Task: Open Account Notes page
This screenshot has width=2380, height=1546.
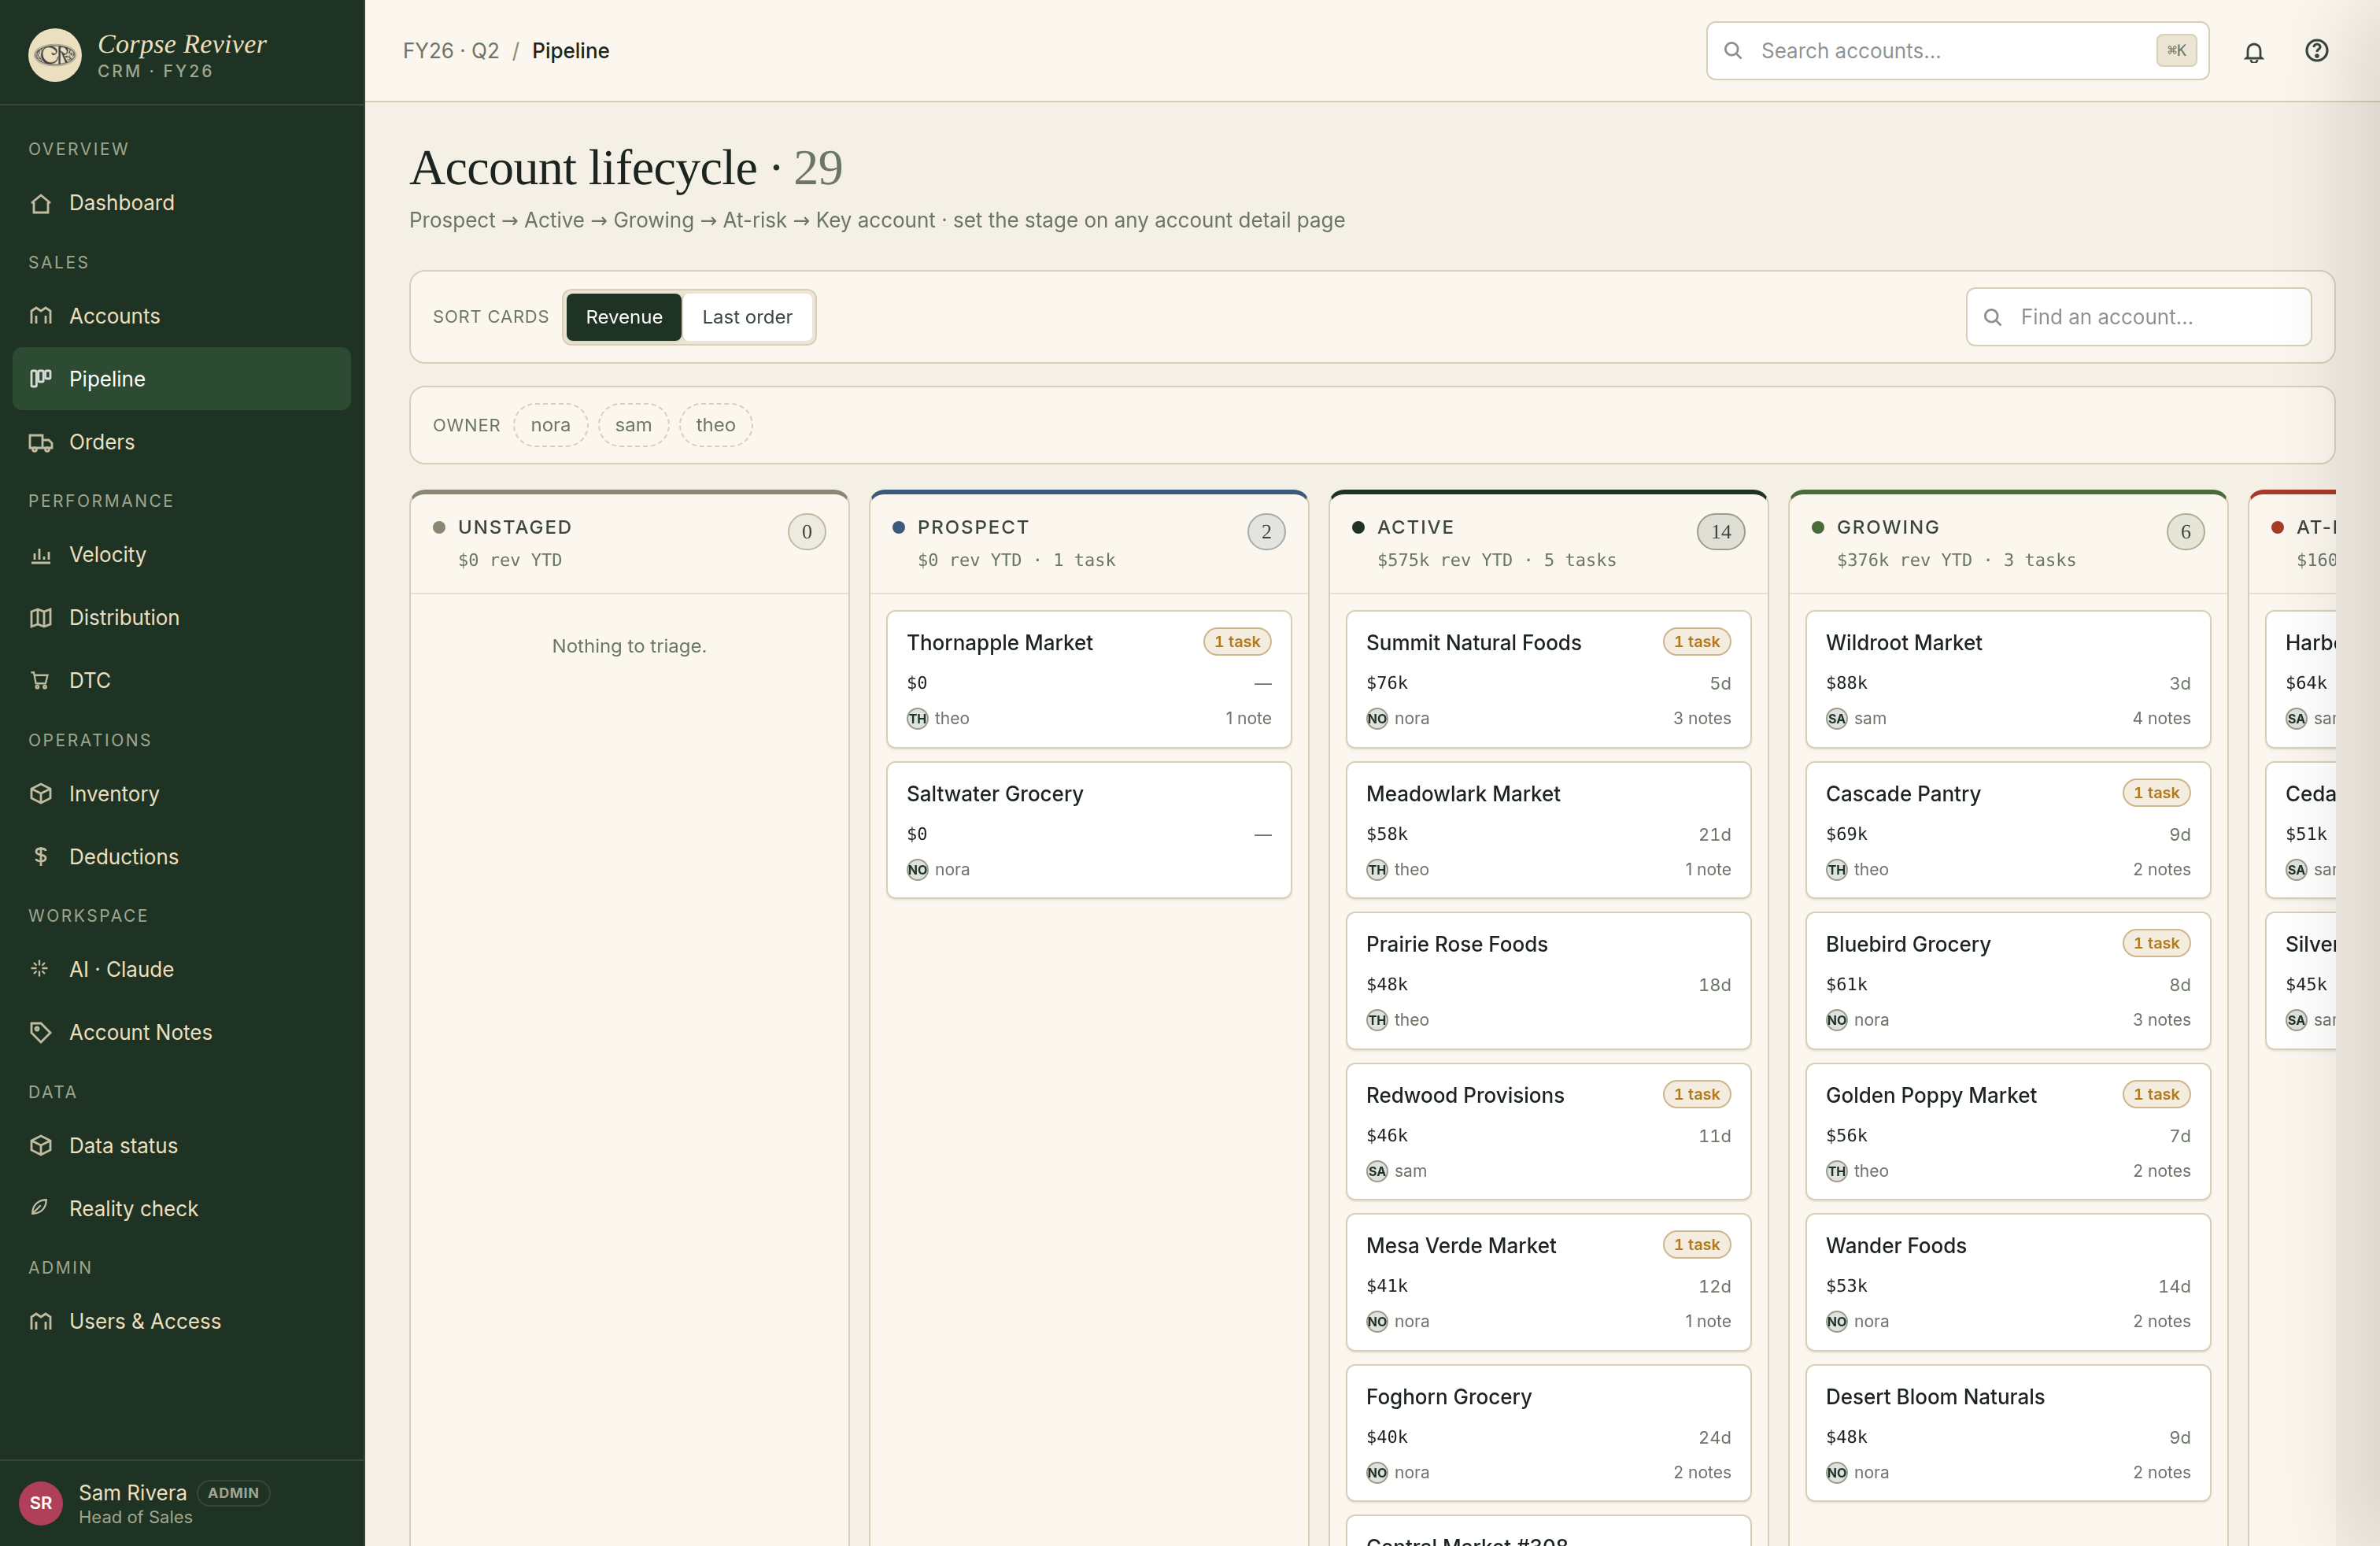Action: (x=181, y=1032)
